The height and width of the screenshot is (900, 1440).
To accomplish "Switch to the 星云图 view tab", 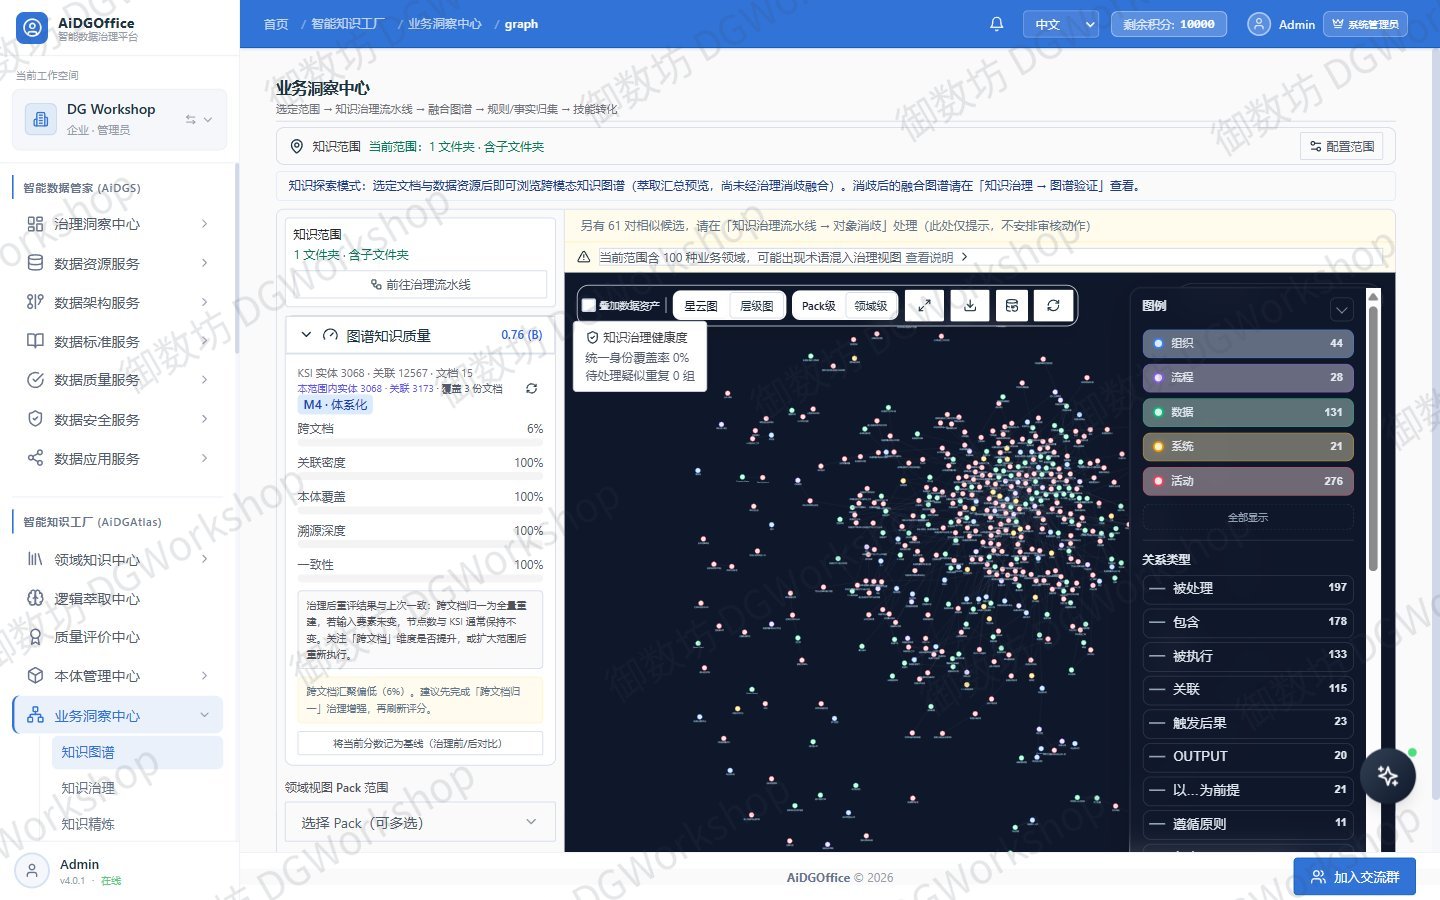I will (701, 306).
